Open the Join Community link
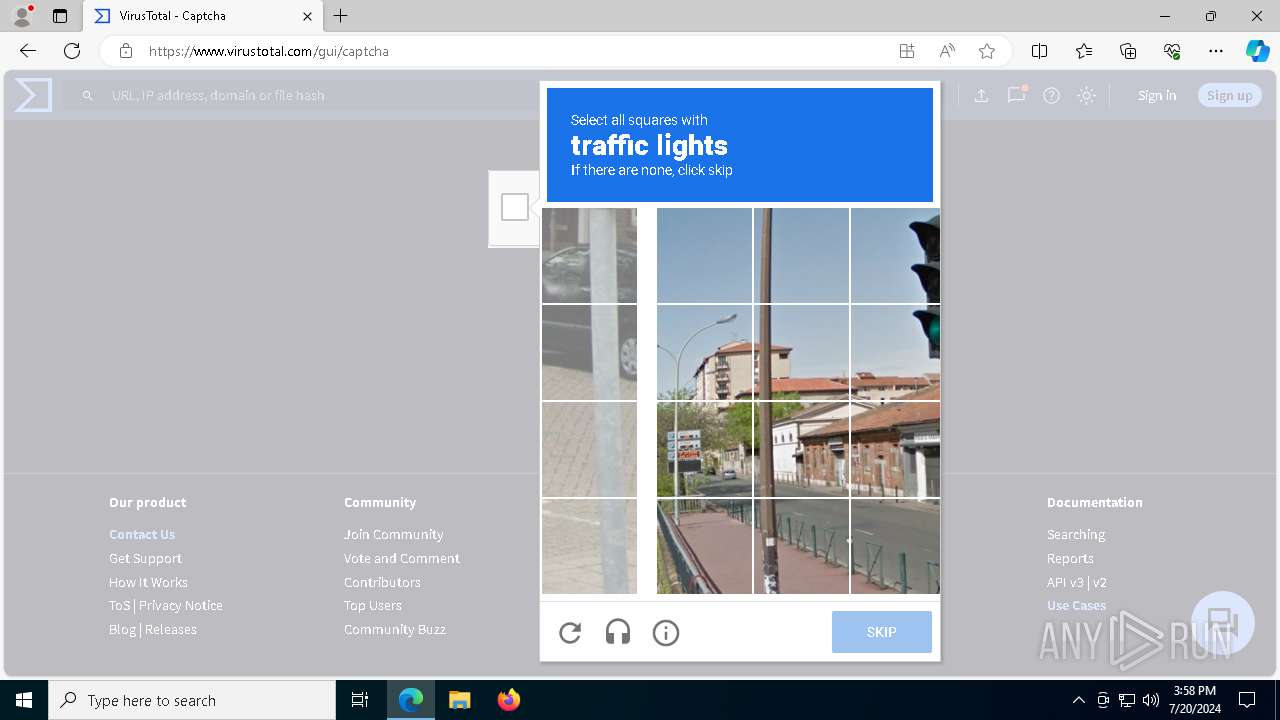 pyautogui.click(x=394, y=534)
